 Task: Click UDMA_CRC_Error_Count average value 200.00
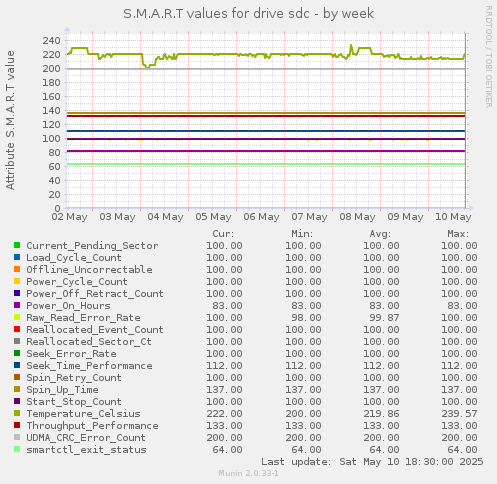click(381, 438)
